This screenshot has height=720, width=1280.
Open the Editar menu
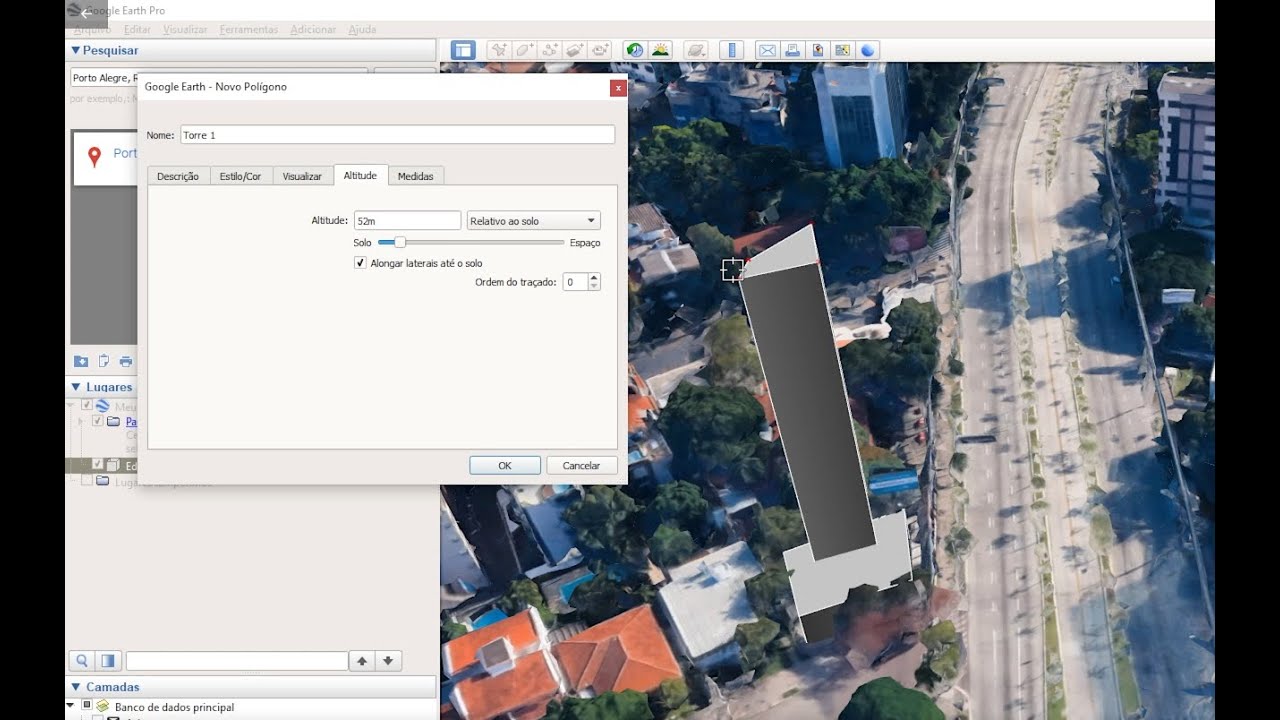pos(137,30)
